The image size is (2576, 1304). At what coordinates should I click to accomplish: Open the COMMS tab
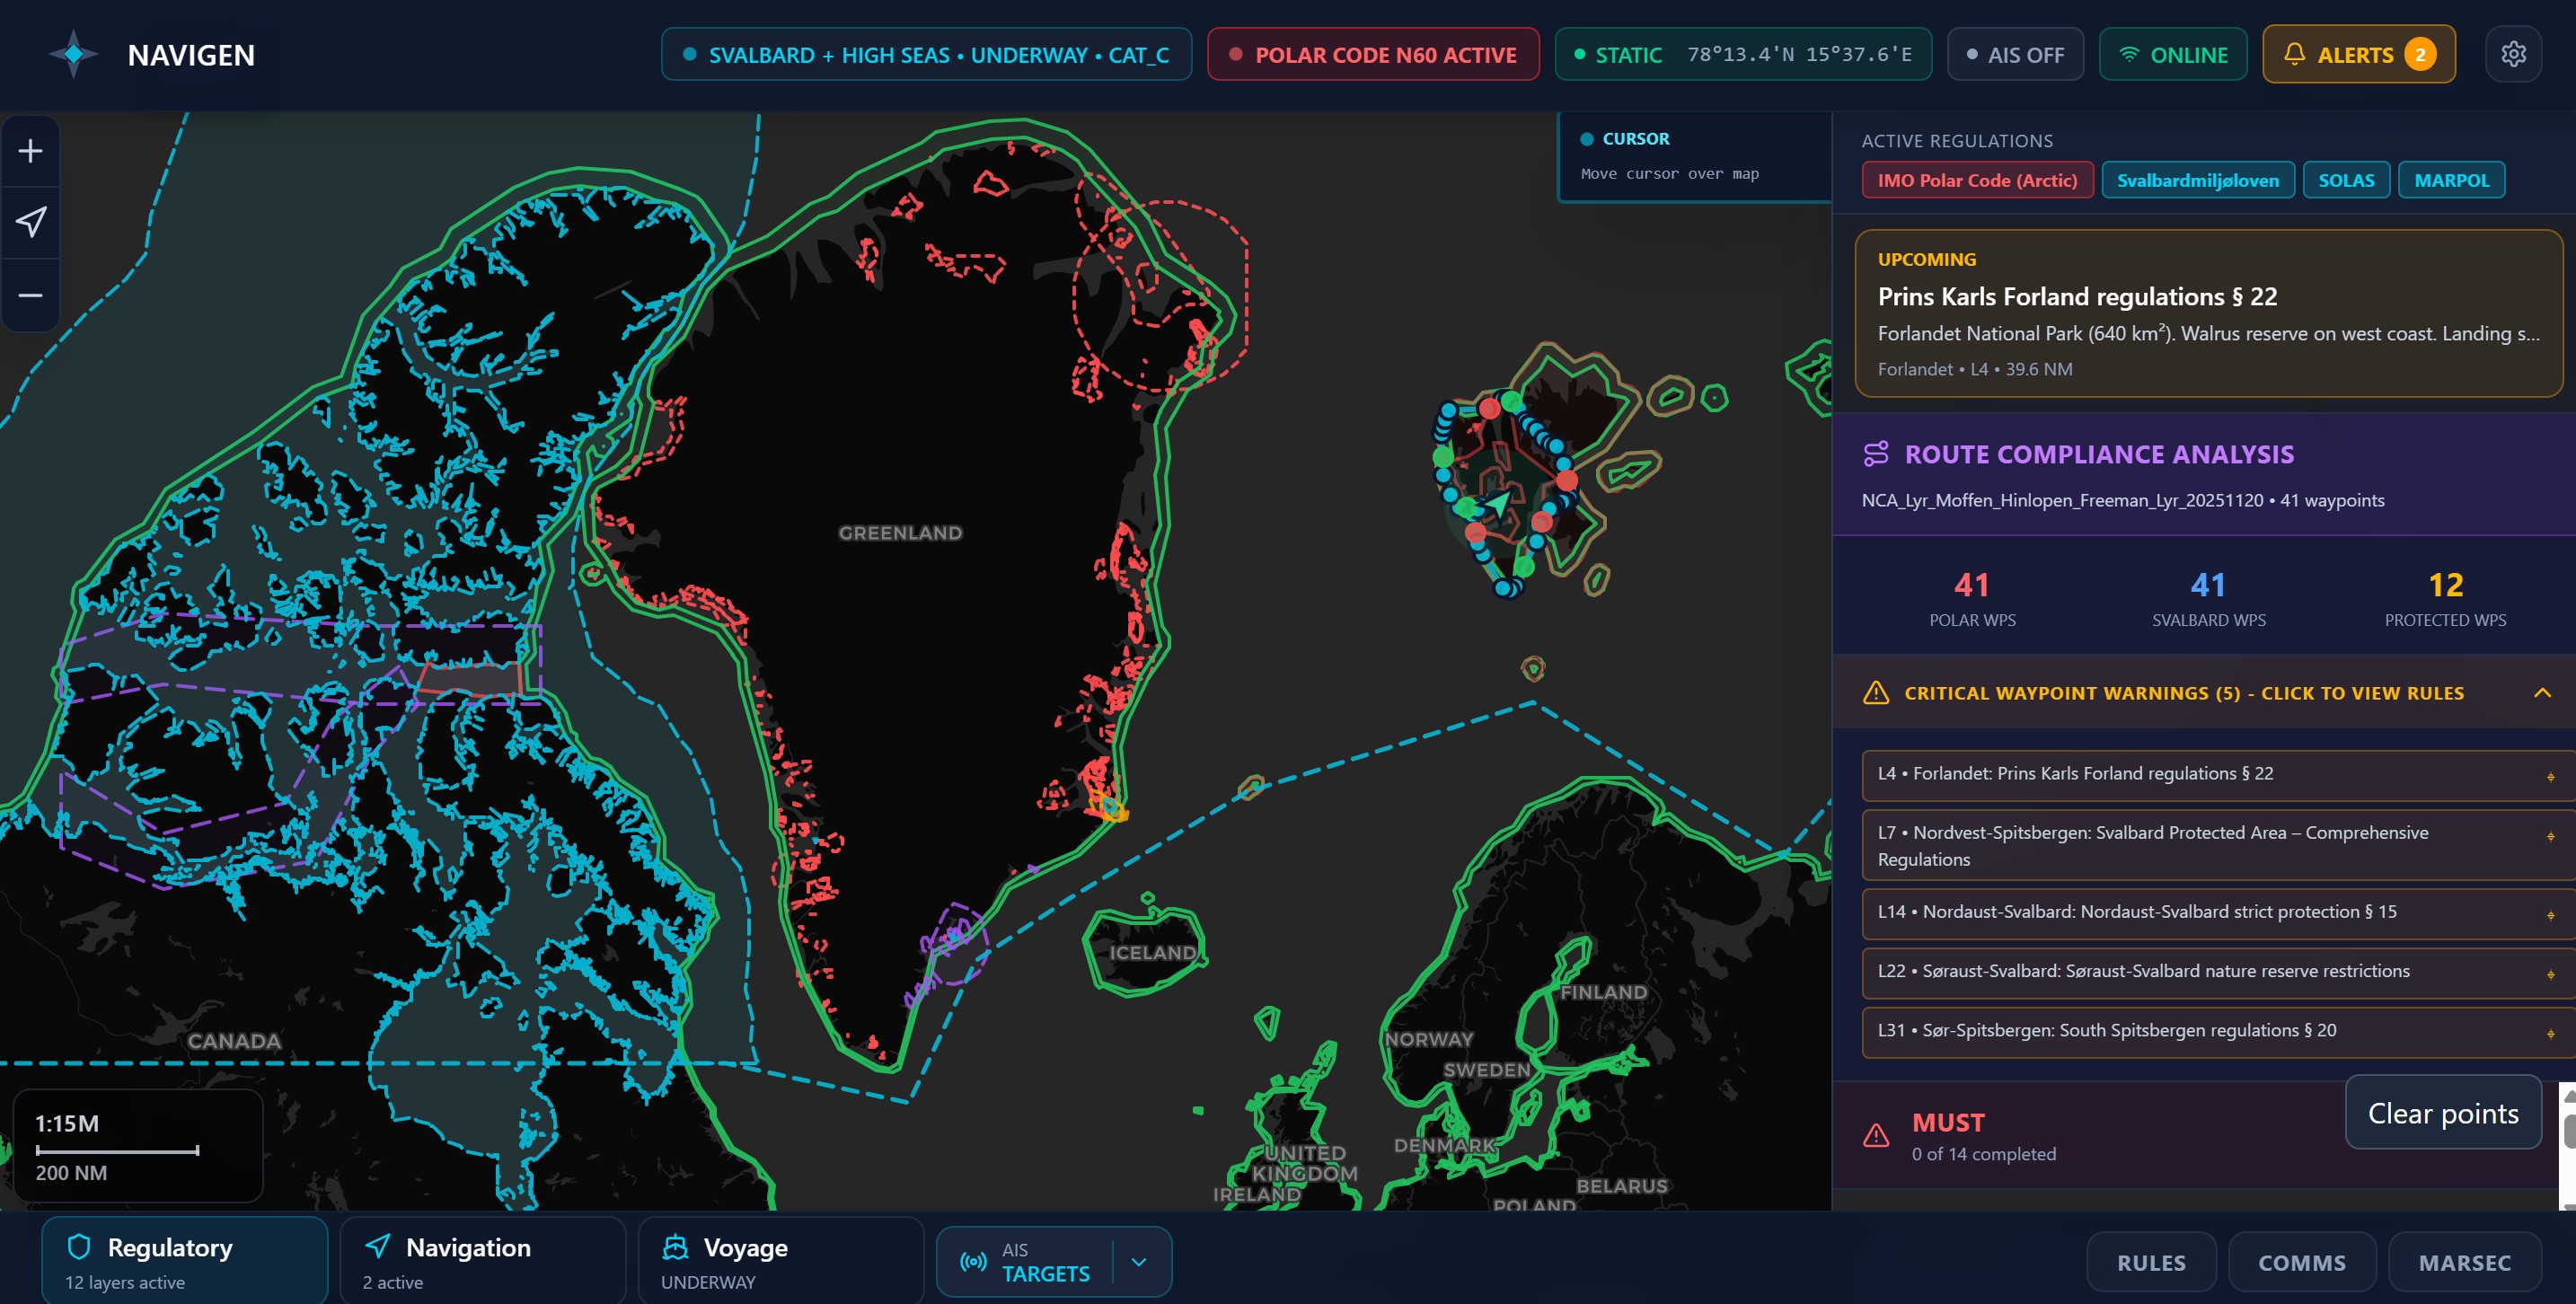pos(2302,1261)
